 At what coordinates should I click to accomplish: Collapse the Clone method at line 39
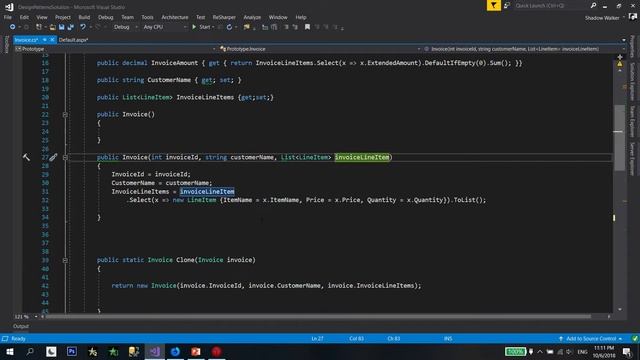point(65,260)
